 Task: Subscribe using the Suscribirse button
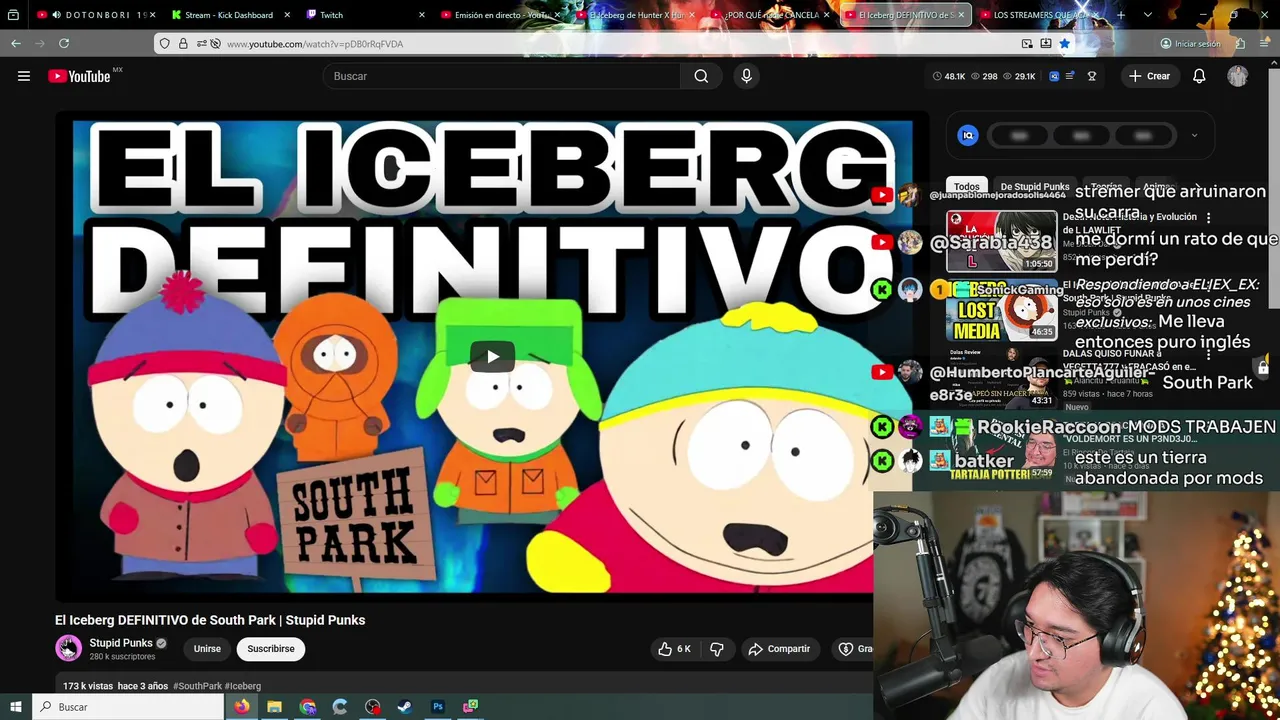[271, 649]
